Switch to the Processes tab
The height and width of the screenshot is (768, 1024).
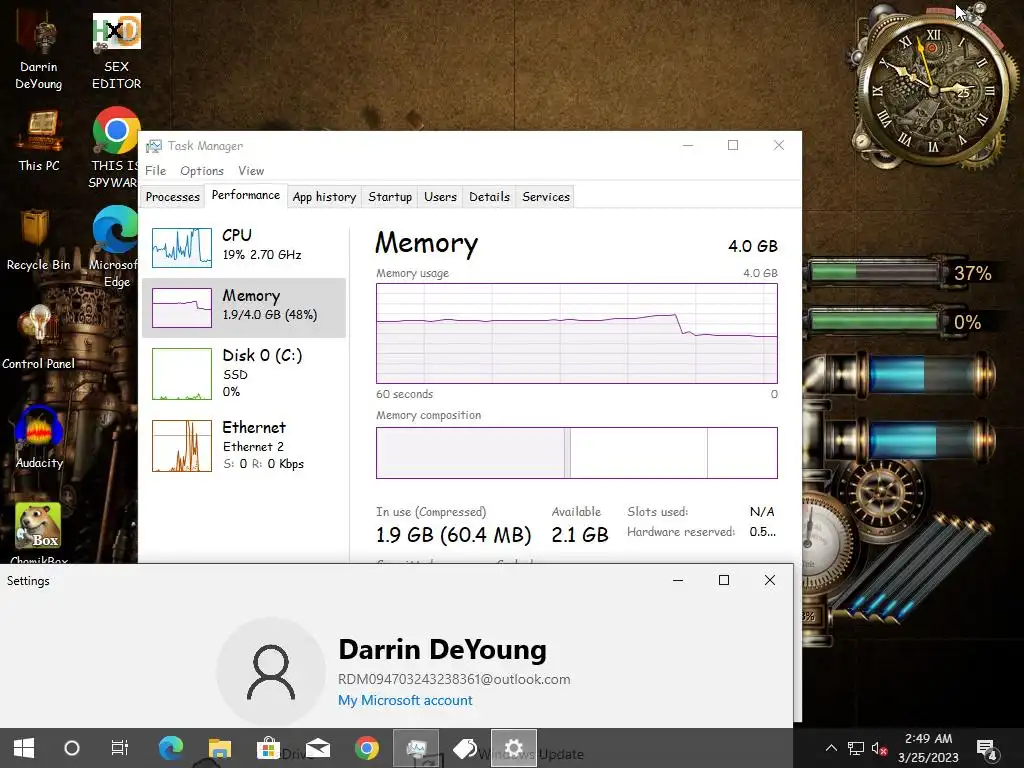point(172,197)
